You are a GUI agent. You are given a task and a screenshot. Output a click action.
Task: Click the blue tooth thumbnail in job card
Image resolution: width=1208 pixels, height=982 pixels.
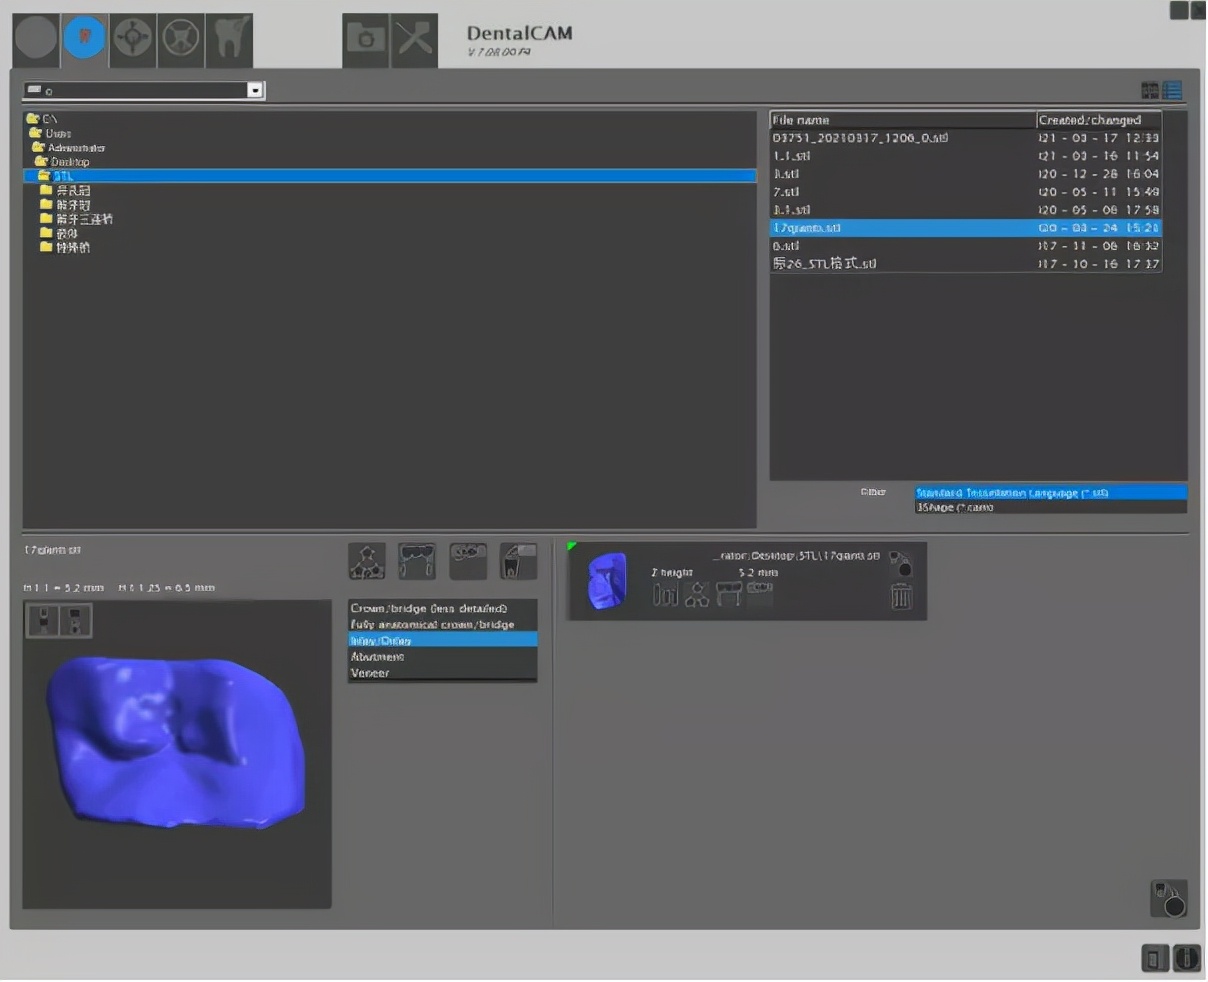[606, 581]
